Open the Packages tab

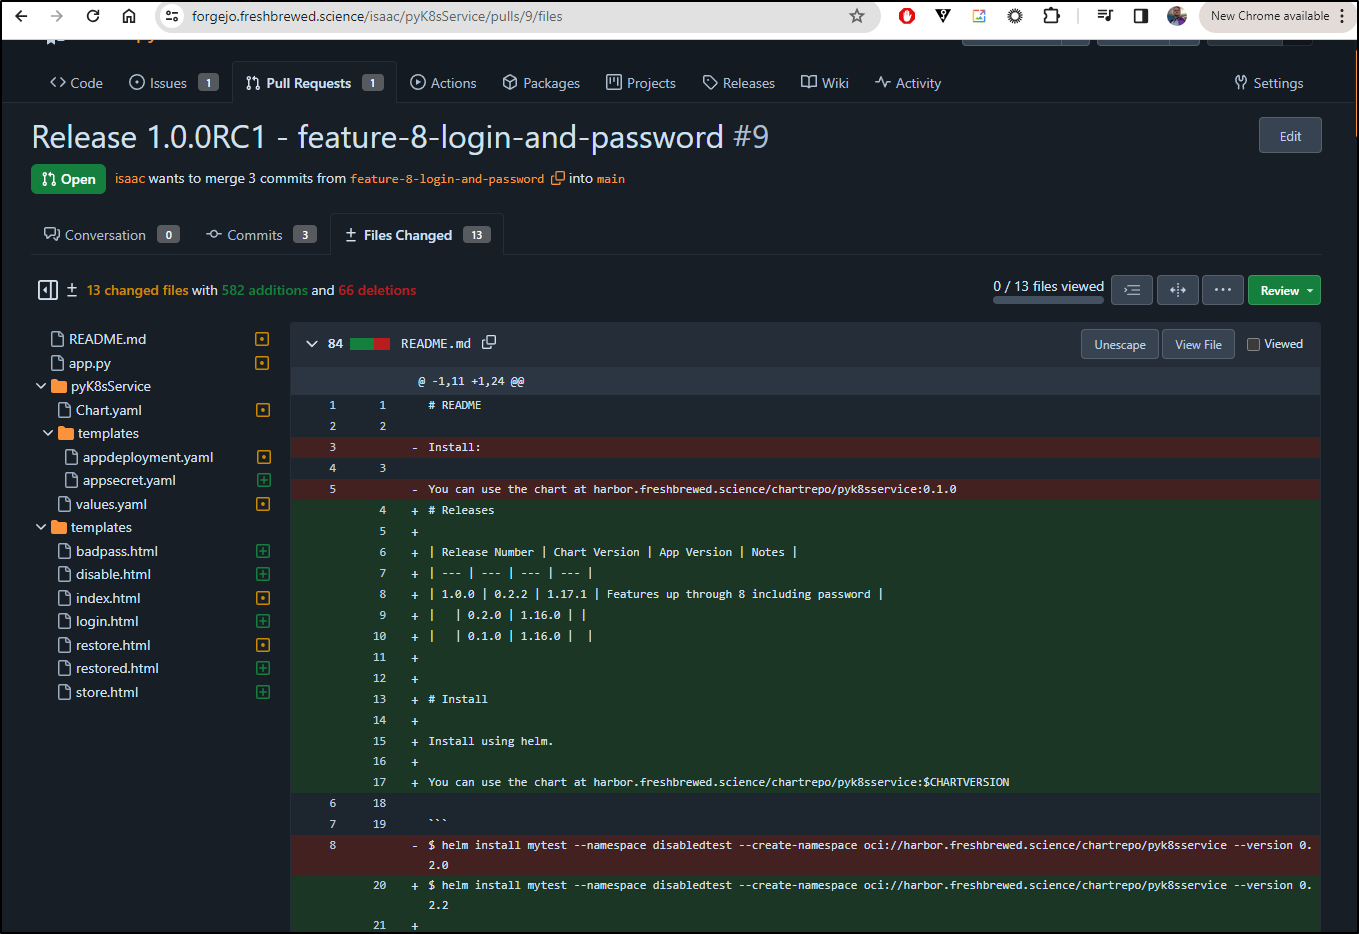[x=541, y=83]
